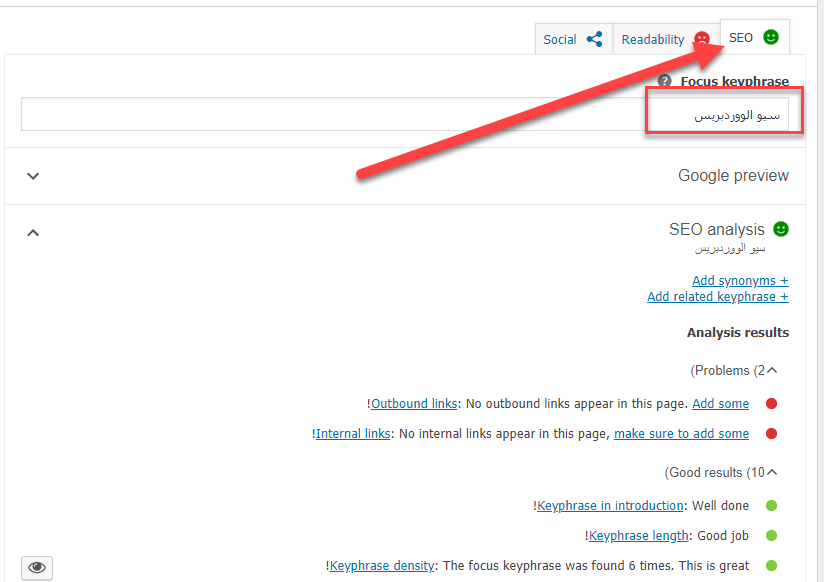Expand the Google preview section chevron

point(33,176)
